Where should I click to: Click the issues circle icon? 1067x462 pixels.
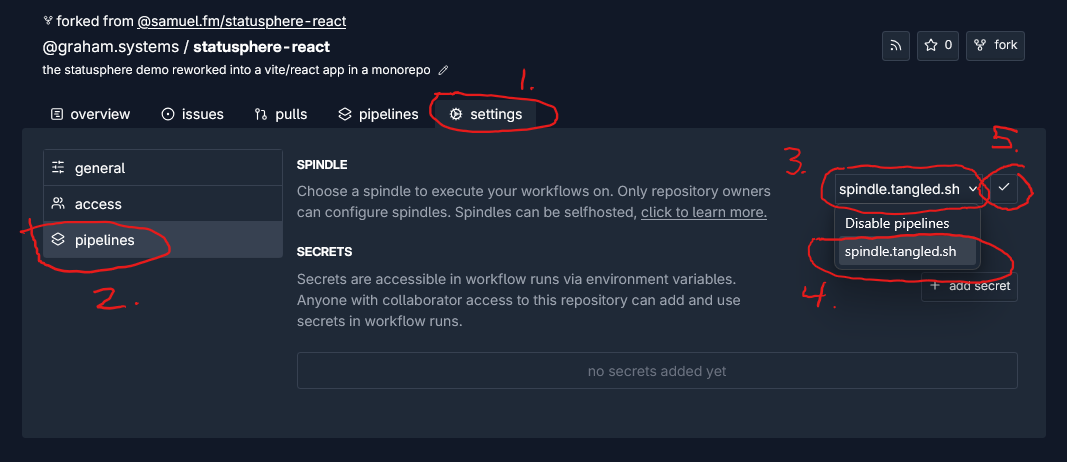coord(168,114)
